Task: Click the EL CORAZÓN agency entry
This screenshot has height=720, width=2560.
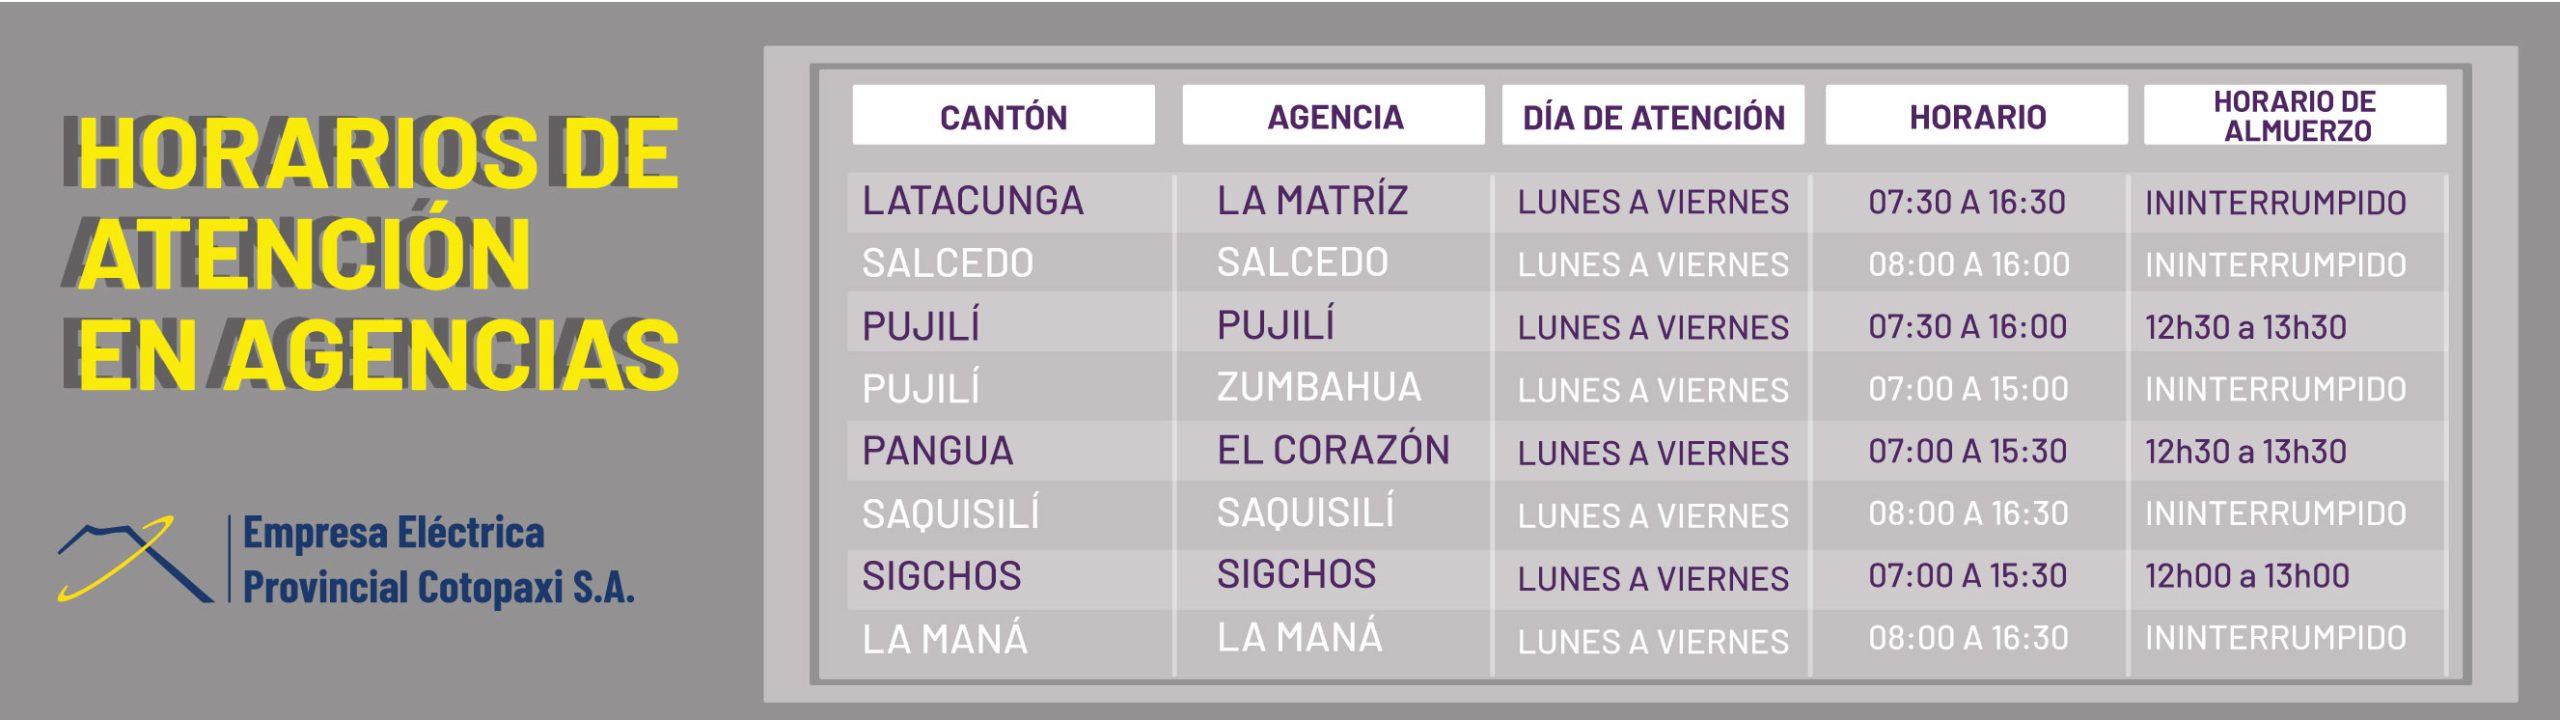Action: tap(1333, 449)
